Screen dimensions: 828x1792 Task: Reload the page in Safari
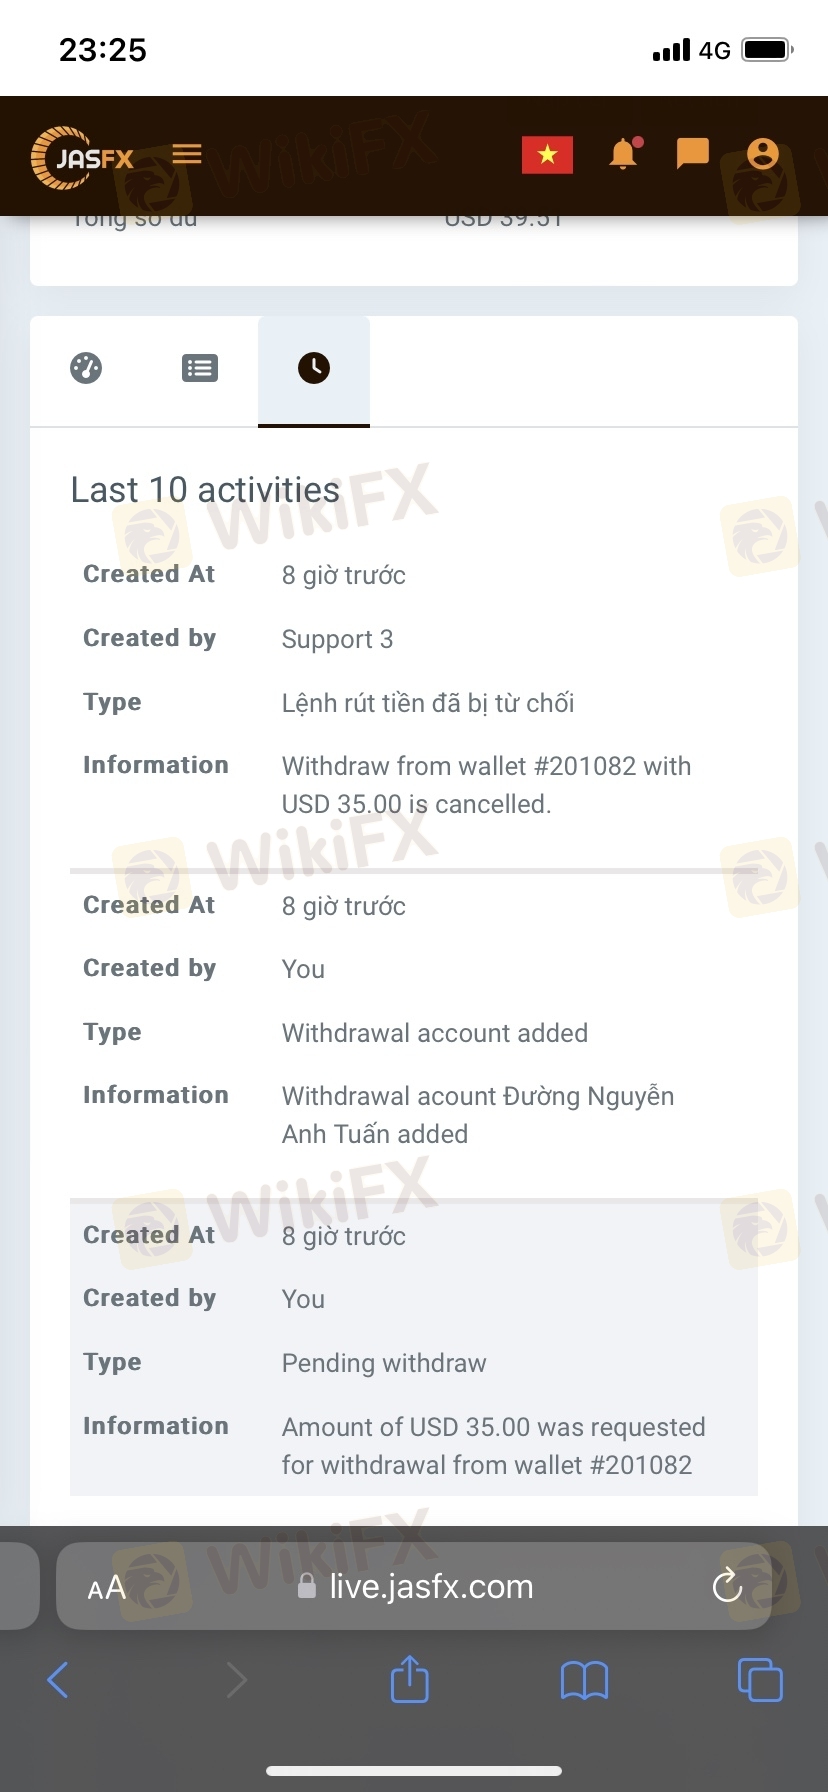727,1586
